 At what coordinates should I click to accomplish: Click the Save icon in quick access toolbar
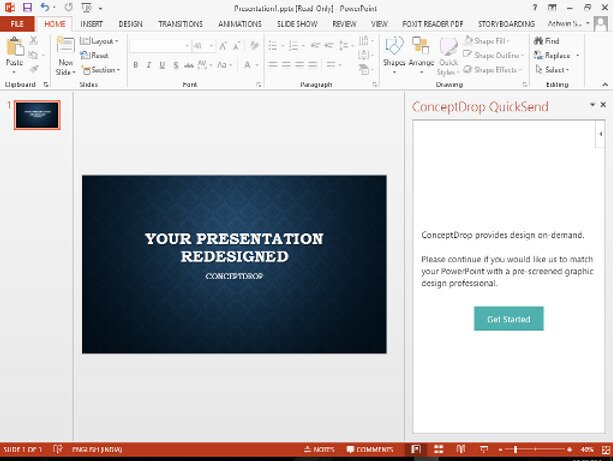point(27,7)
